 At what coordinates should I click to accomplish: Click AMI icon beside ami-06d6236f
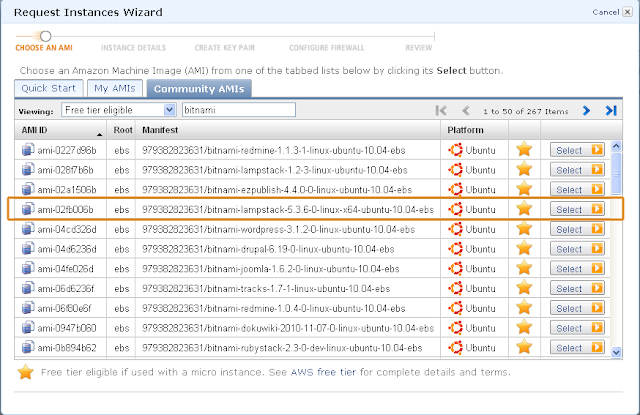28,288
